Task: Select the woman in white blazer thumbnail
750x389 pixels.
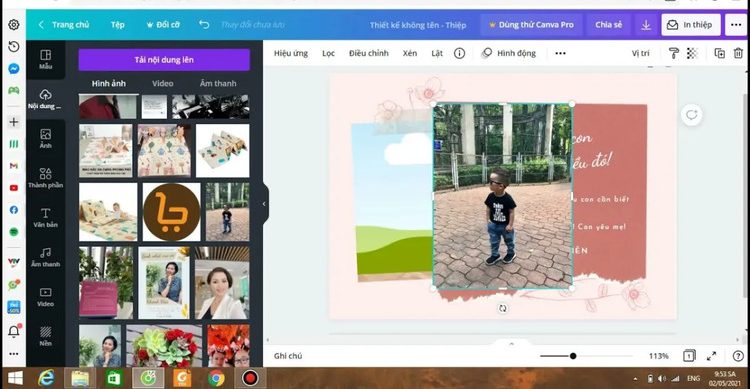Action: click(x=222, y=283)
